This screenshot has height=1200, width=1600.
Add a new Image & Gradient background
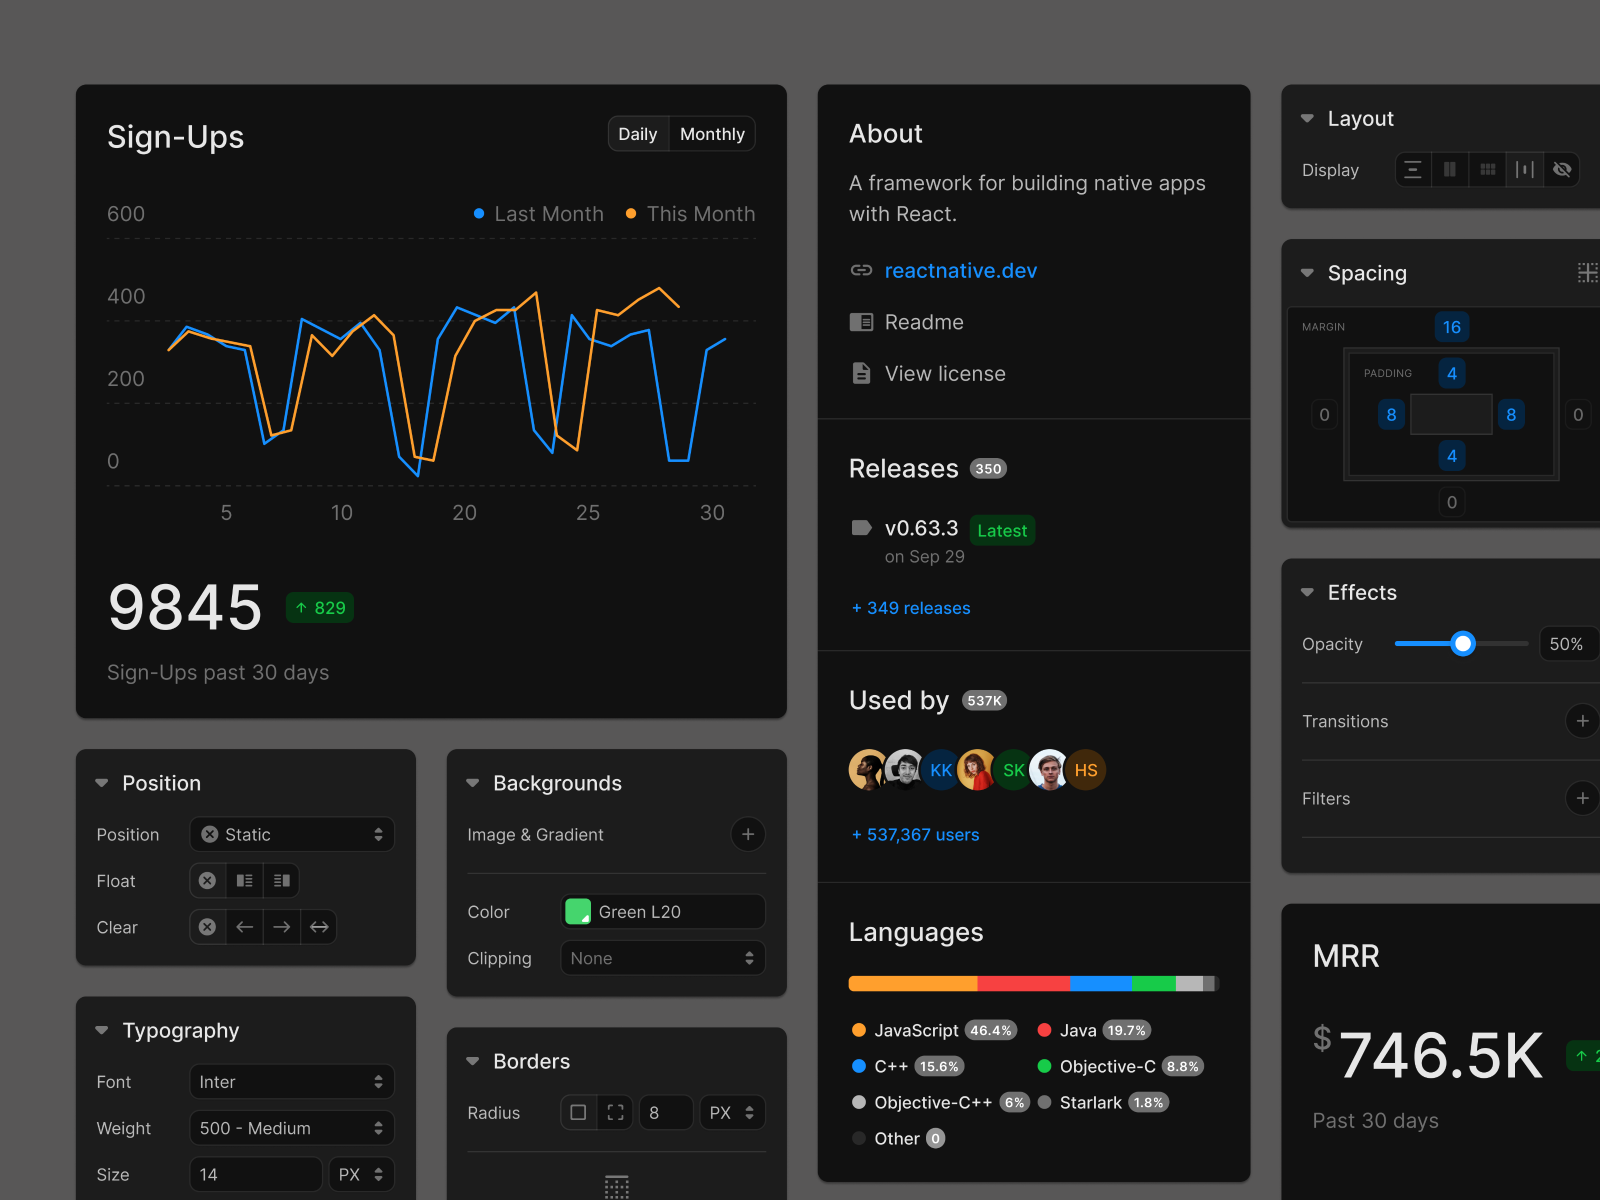tap(748, 834)
